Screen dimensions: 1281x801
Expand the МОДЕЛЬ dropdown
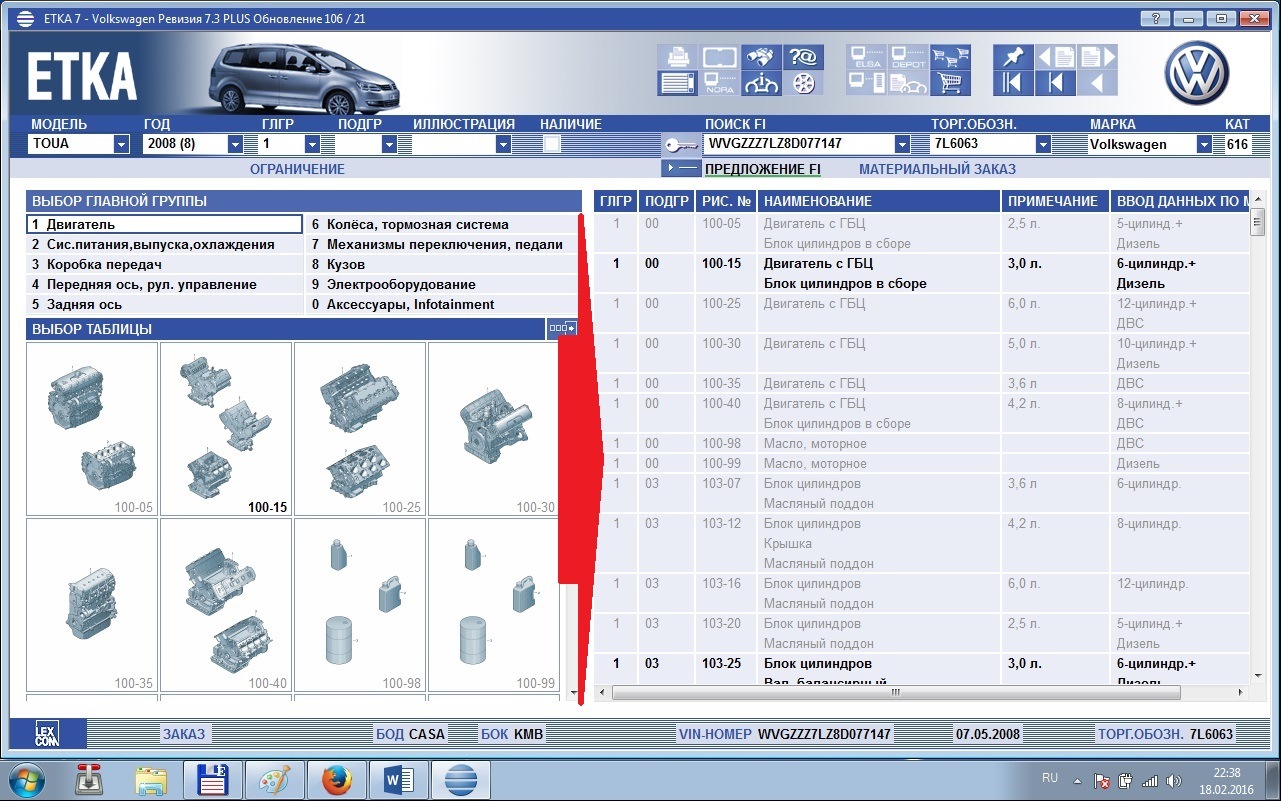(x=121, y=144)
